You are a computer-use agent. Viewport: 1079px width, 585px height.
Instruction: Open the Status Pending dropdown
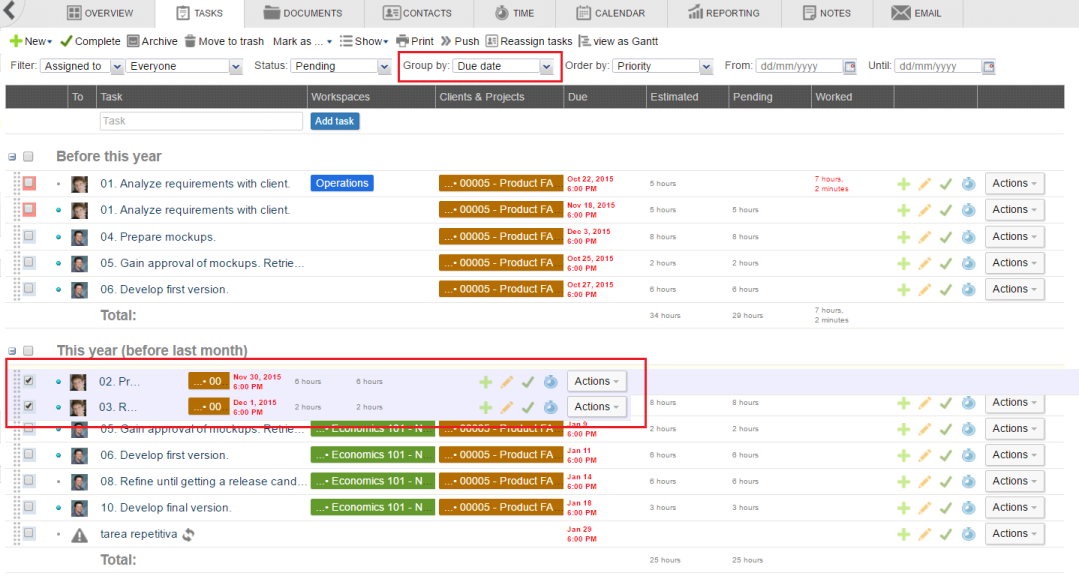[341, 67]
